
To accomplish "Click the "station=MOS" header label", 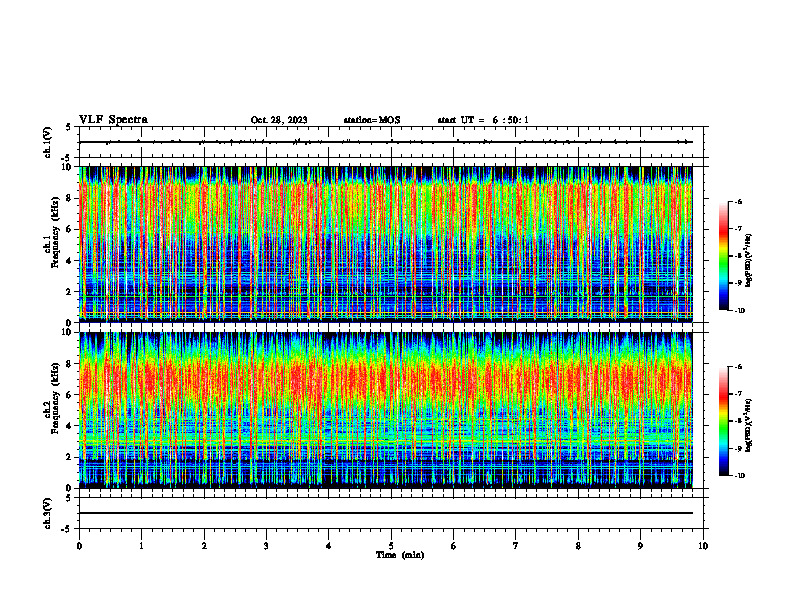I will coord(372,120).
